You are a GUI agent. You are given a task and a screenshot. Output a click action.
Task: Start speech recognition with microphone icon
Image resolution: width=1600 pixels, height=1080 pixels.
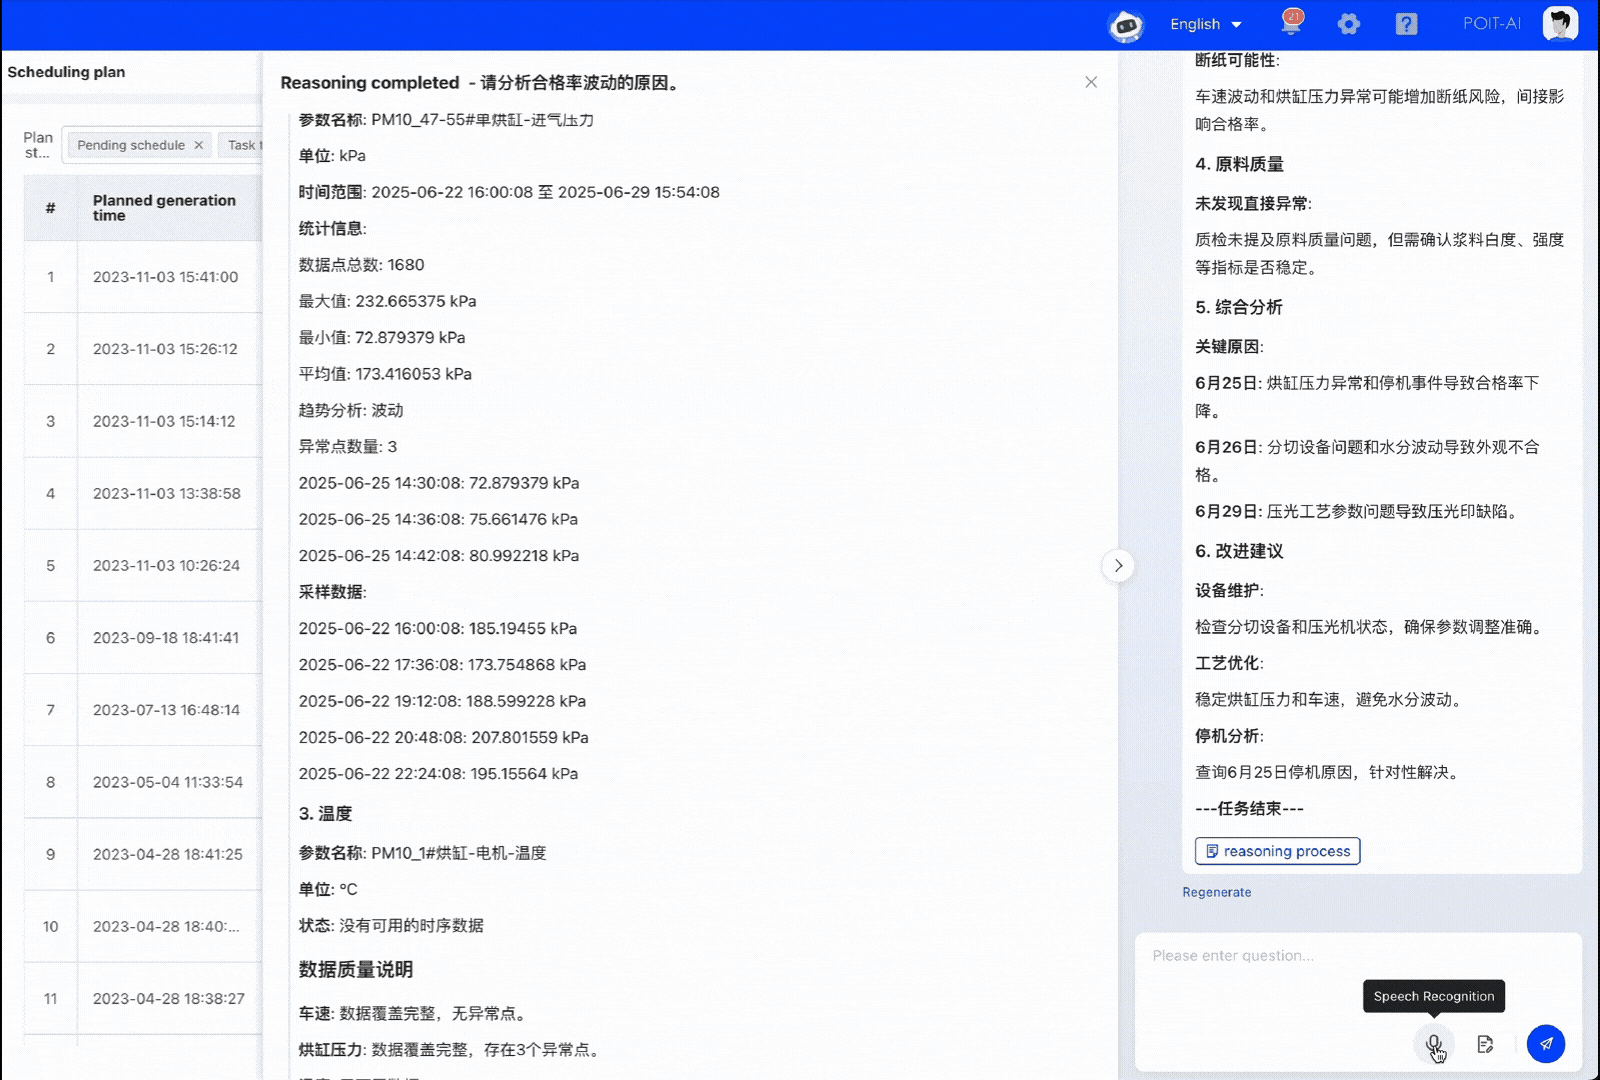[1434, 1045]
